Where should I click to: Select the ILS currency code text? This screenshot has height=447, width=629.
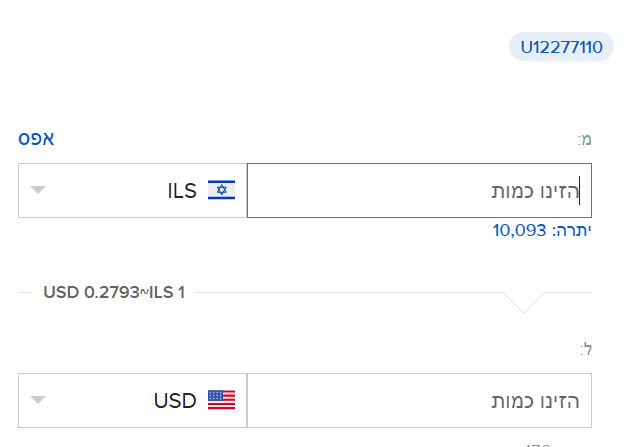pyautogui.click(x=182, y=190)
